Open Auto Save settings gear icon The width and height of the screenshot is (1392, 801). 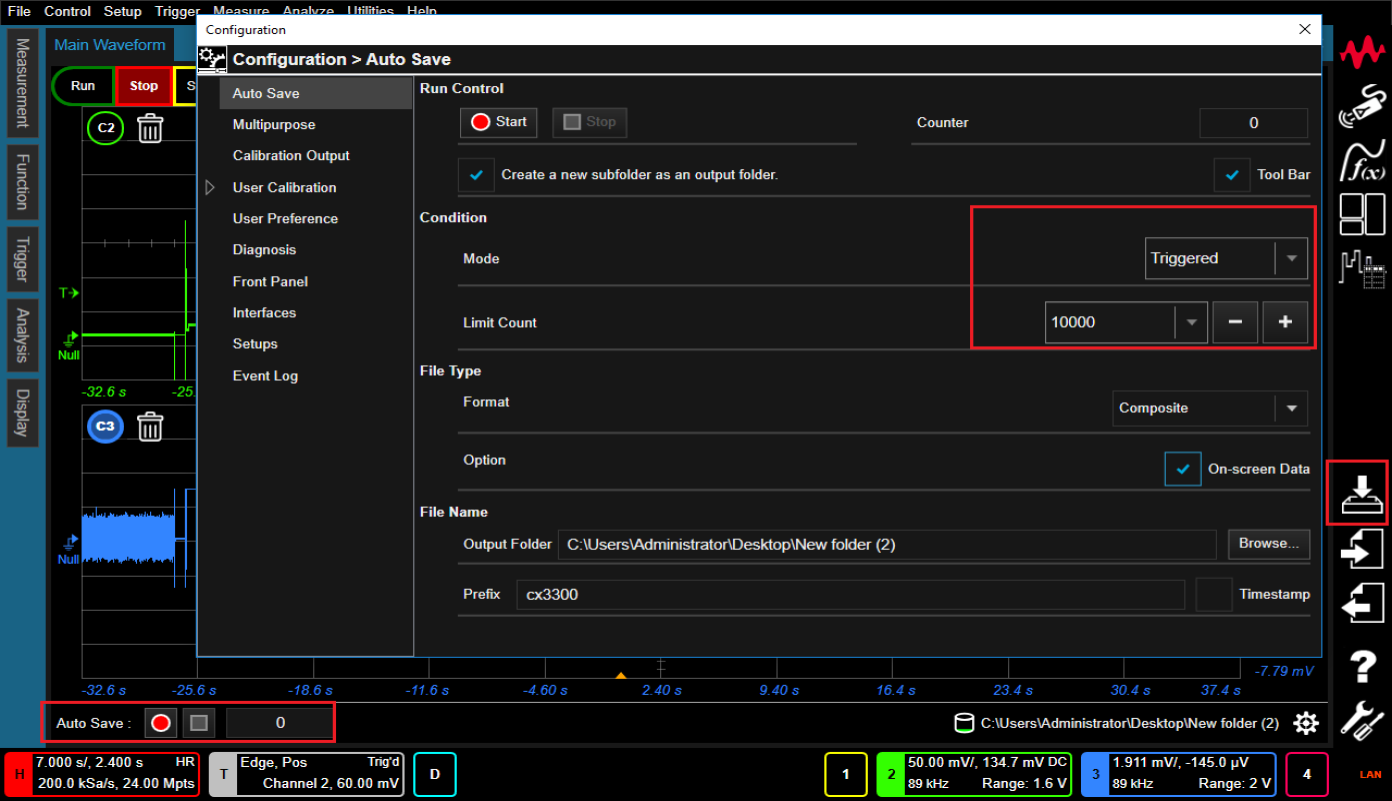coord(1306,723)
